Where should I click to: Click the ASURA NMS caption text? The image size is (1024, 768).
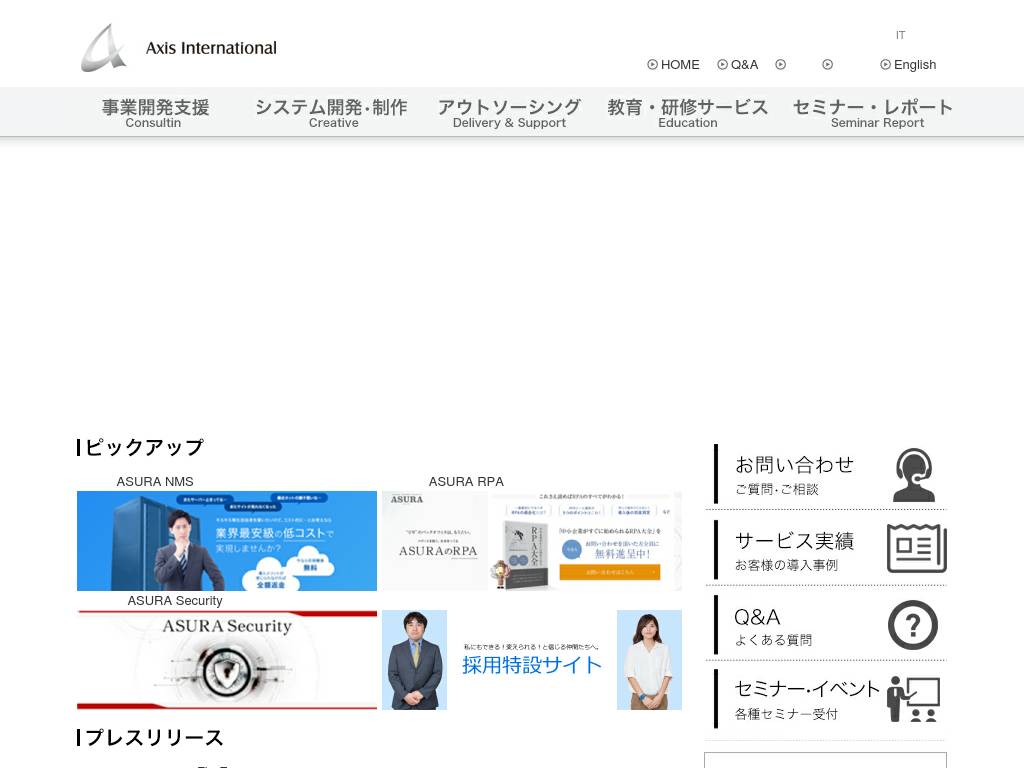tap(155, 481)
